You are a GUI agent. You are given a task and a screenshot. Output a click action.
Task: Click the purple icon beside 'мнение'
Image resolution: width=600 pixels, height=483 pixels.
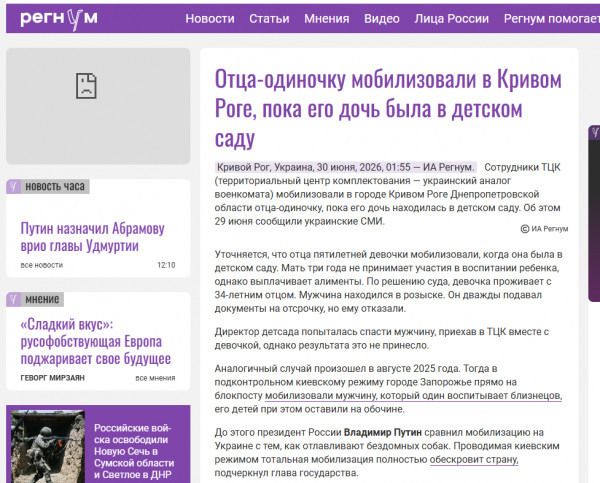[13, 299]
